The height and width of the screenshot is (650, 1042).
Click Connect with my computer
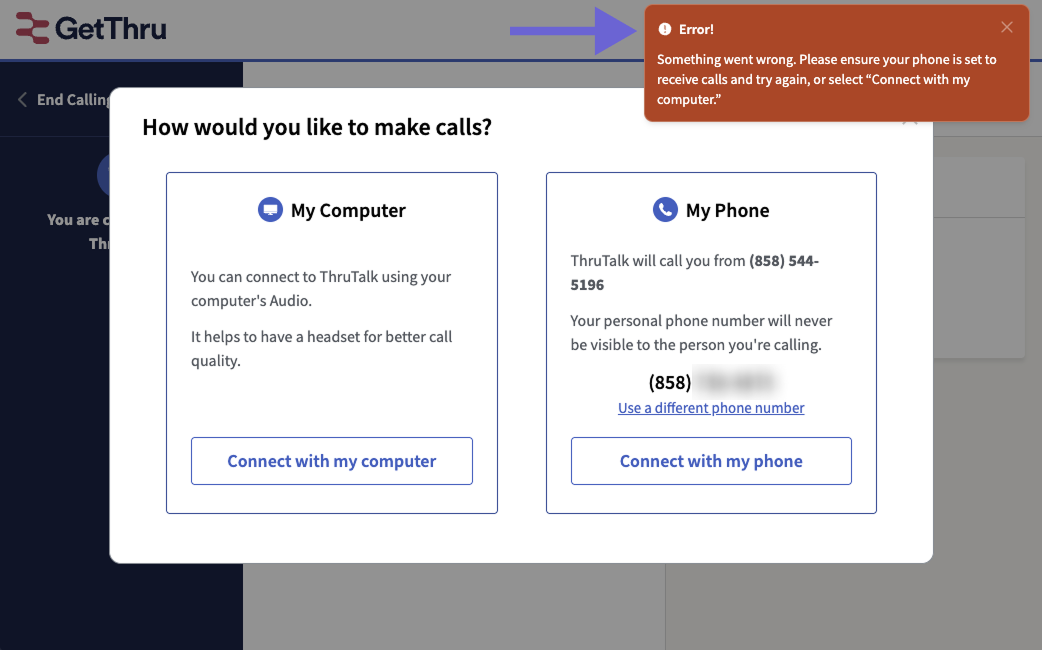point(331,461)
